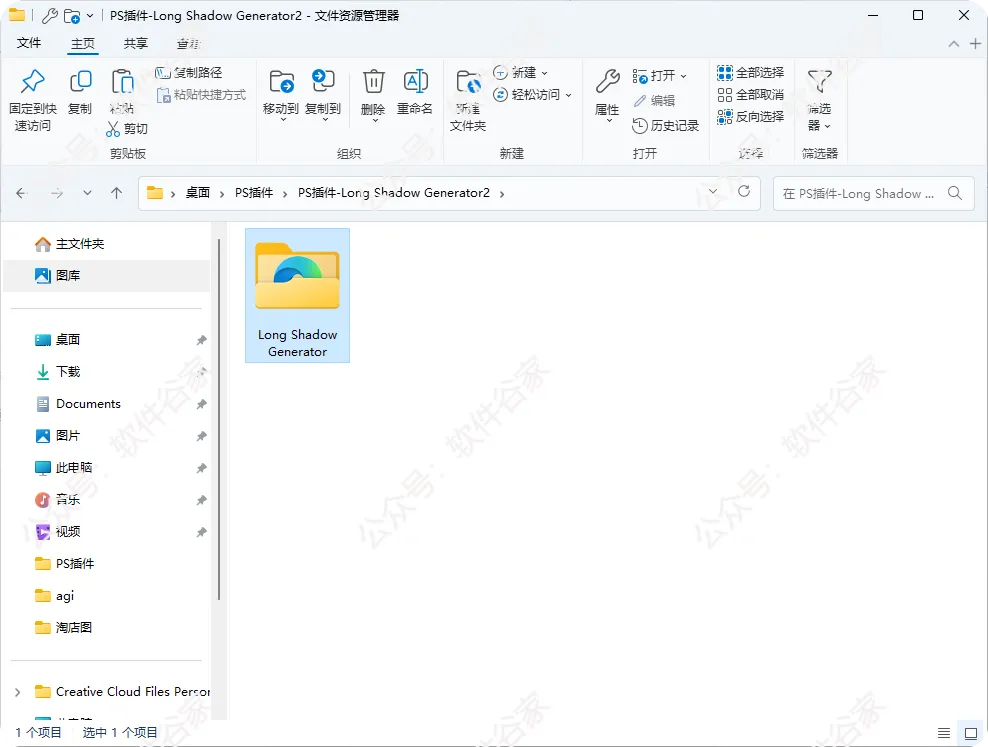
Task: Go Up one folder level arrow
Action: click(x=117, y=193)
